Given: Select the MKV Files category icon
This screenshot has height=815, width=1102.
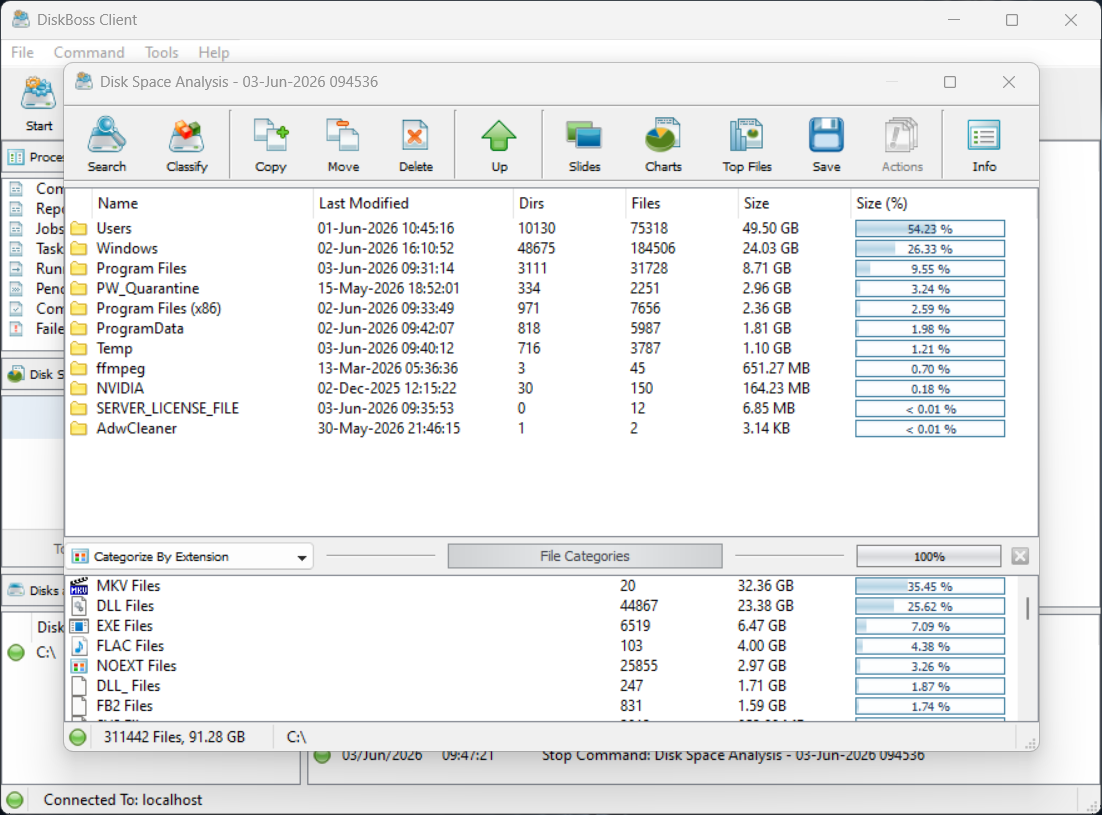Looking at the screenshot, I should click(x=79, y=586).
